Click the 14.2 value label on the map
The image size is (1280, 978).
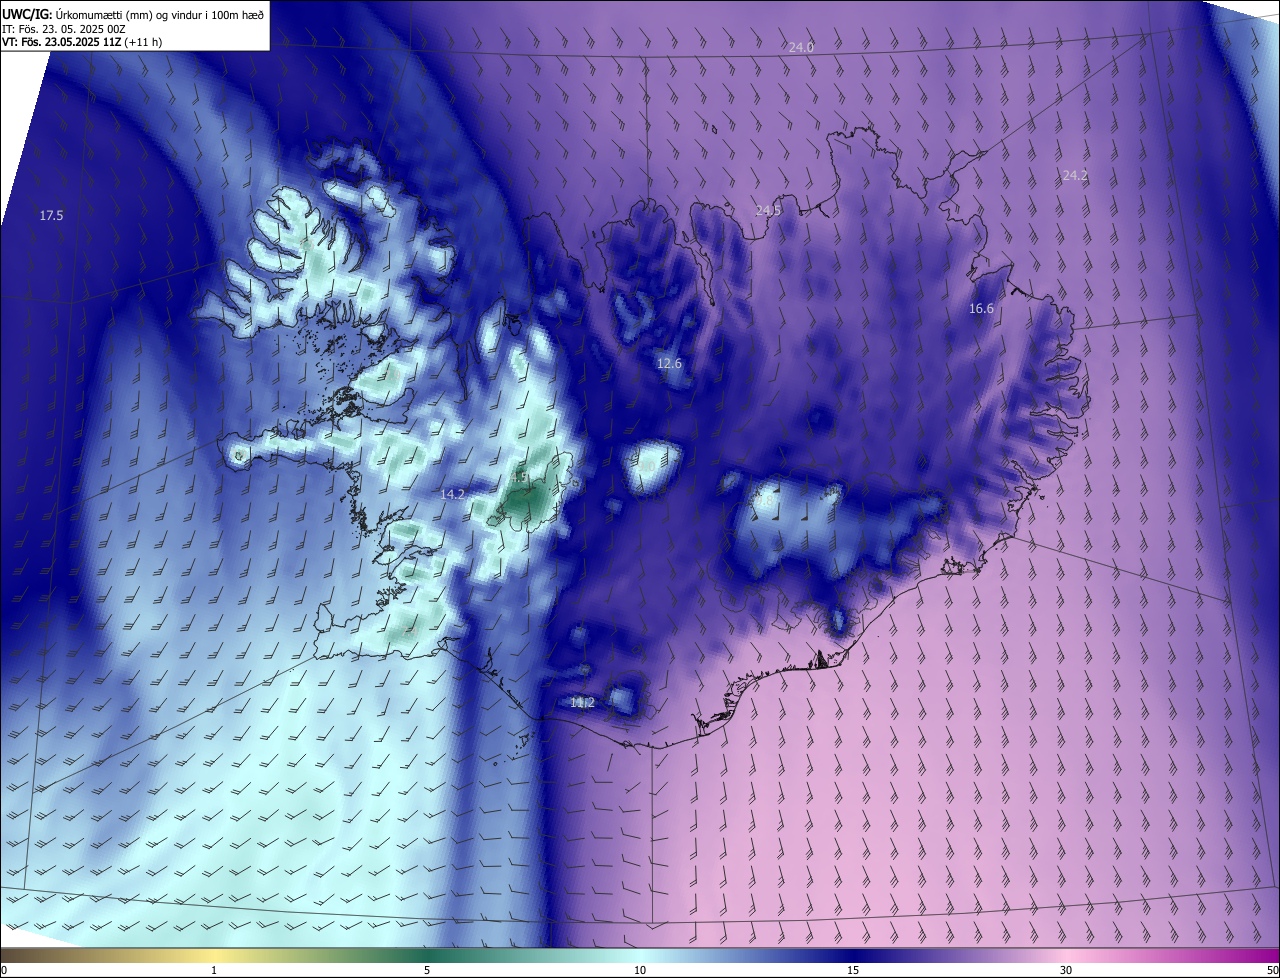coord(452,494)
